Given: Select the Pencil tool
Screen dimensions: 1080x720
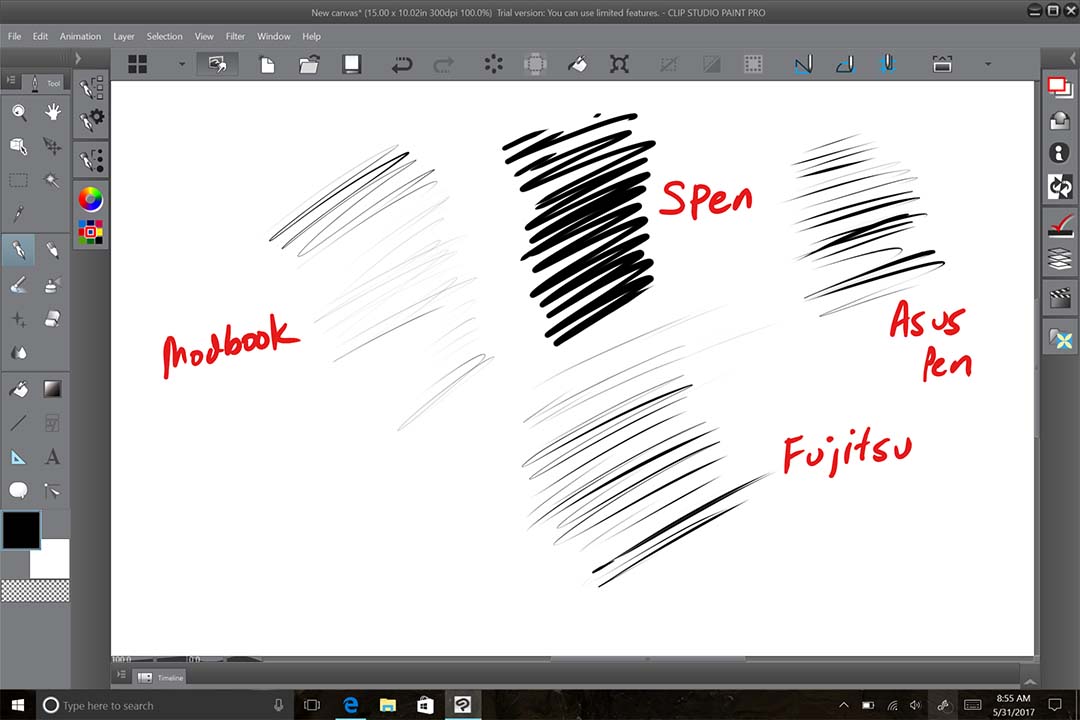Looking at the screenshot, I should tap(52, 249).
